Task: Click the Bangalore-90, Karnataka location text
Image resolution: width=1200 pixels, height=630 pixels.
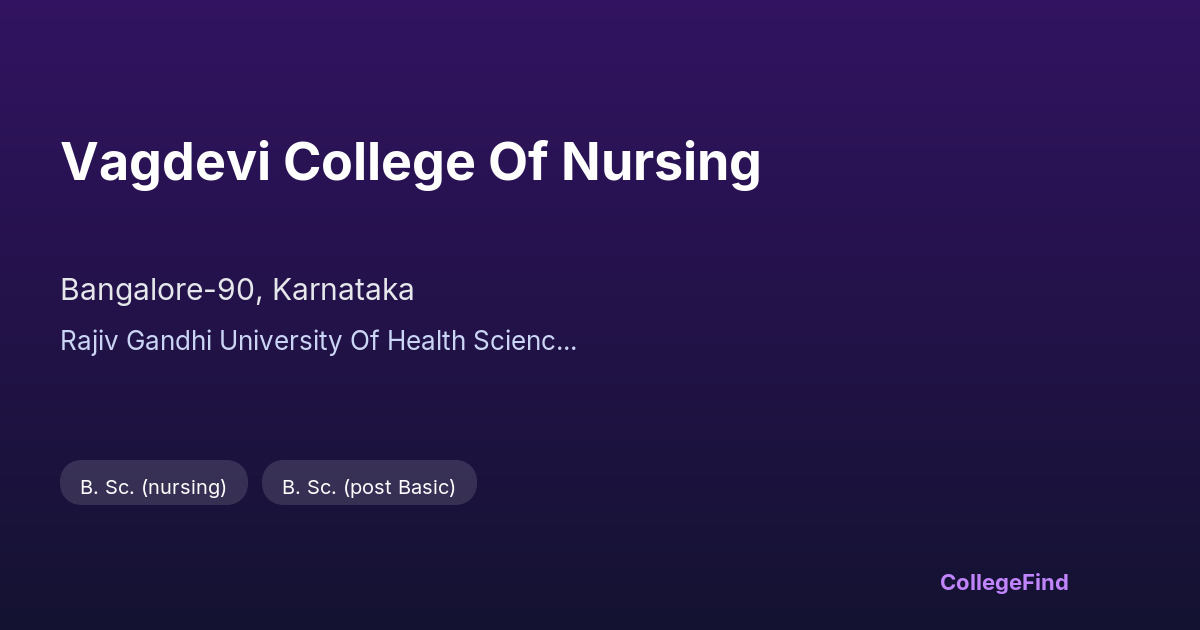Action: (237, 290)
